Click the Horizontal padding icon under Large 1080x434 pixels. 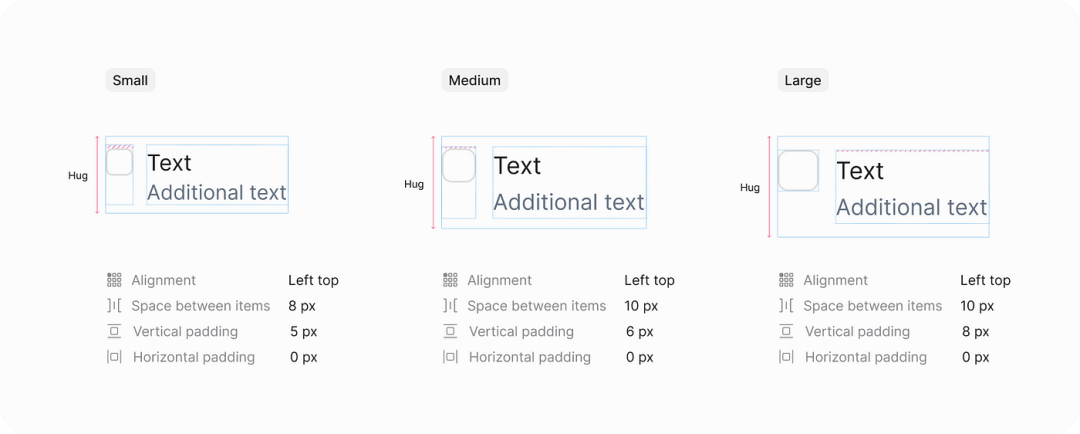point(787,357)
